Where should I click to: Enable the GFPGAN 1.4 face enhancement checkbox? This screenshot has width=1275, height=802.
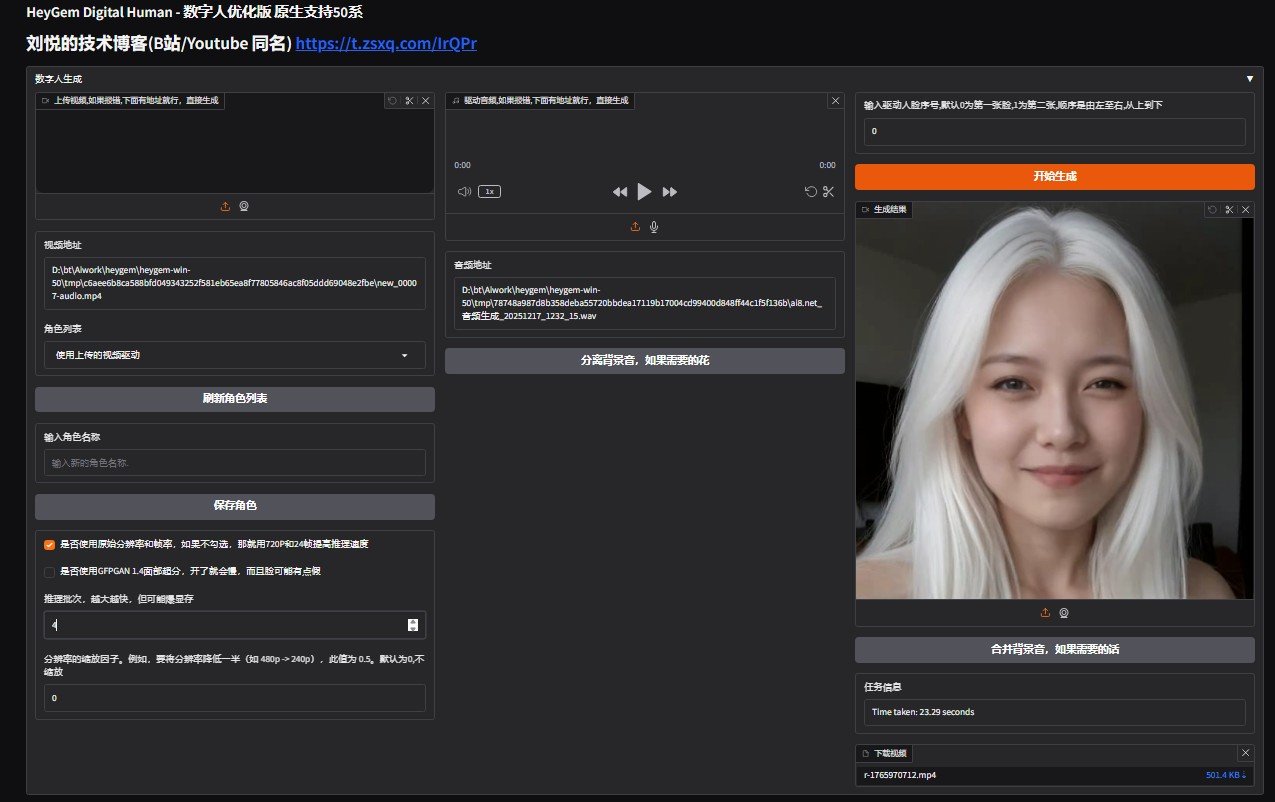click(49, 572)
